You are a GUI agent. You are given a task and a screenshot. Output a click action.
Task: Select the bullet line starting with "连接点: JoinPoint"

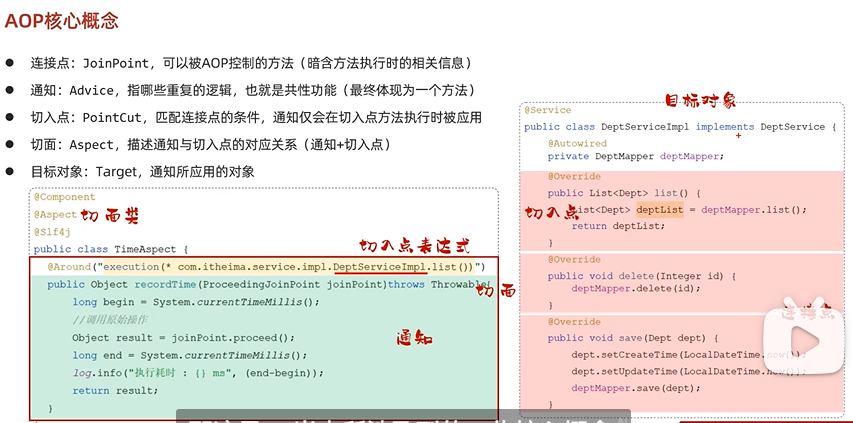[x=251, y=63]
